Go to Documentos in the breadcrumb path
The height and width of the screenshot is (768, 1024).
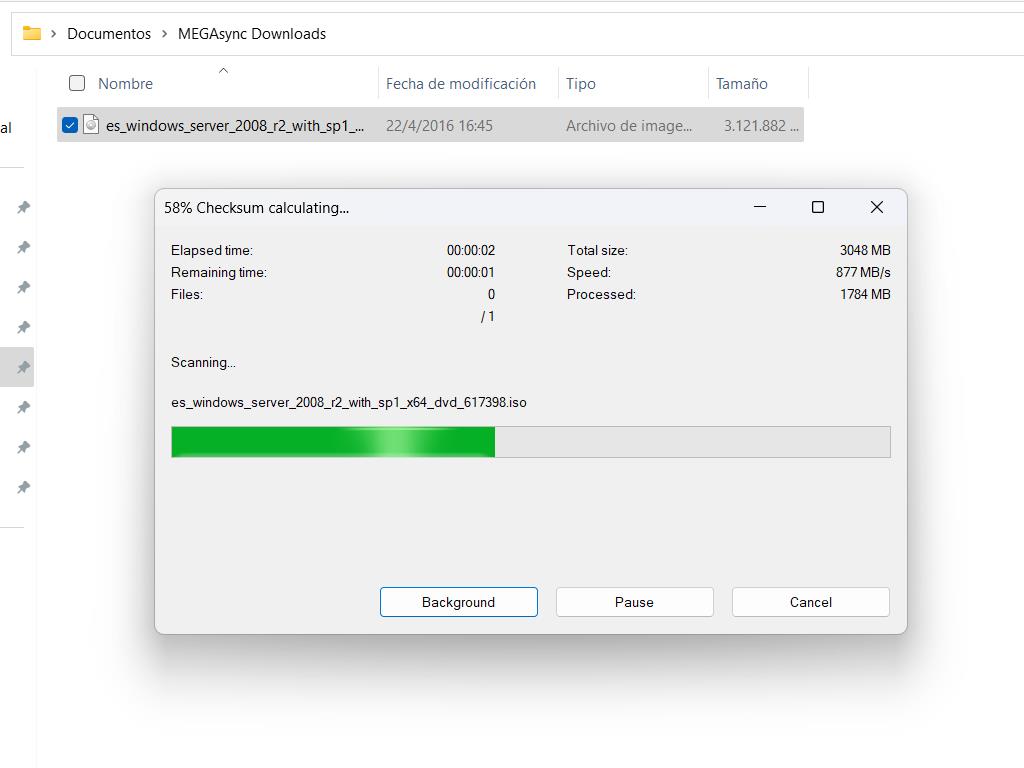(109, 34)
